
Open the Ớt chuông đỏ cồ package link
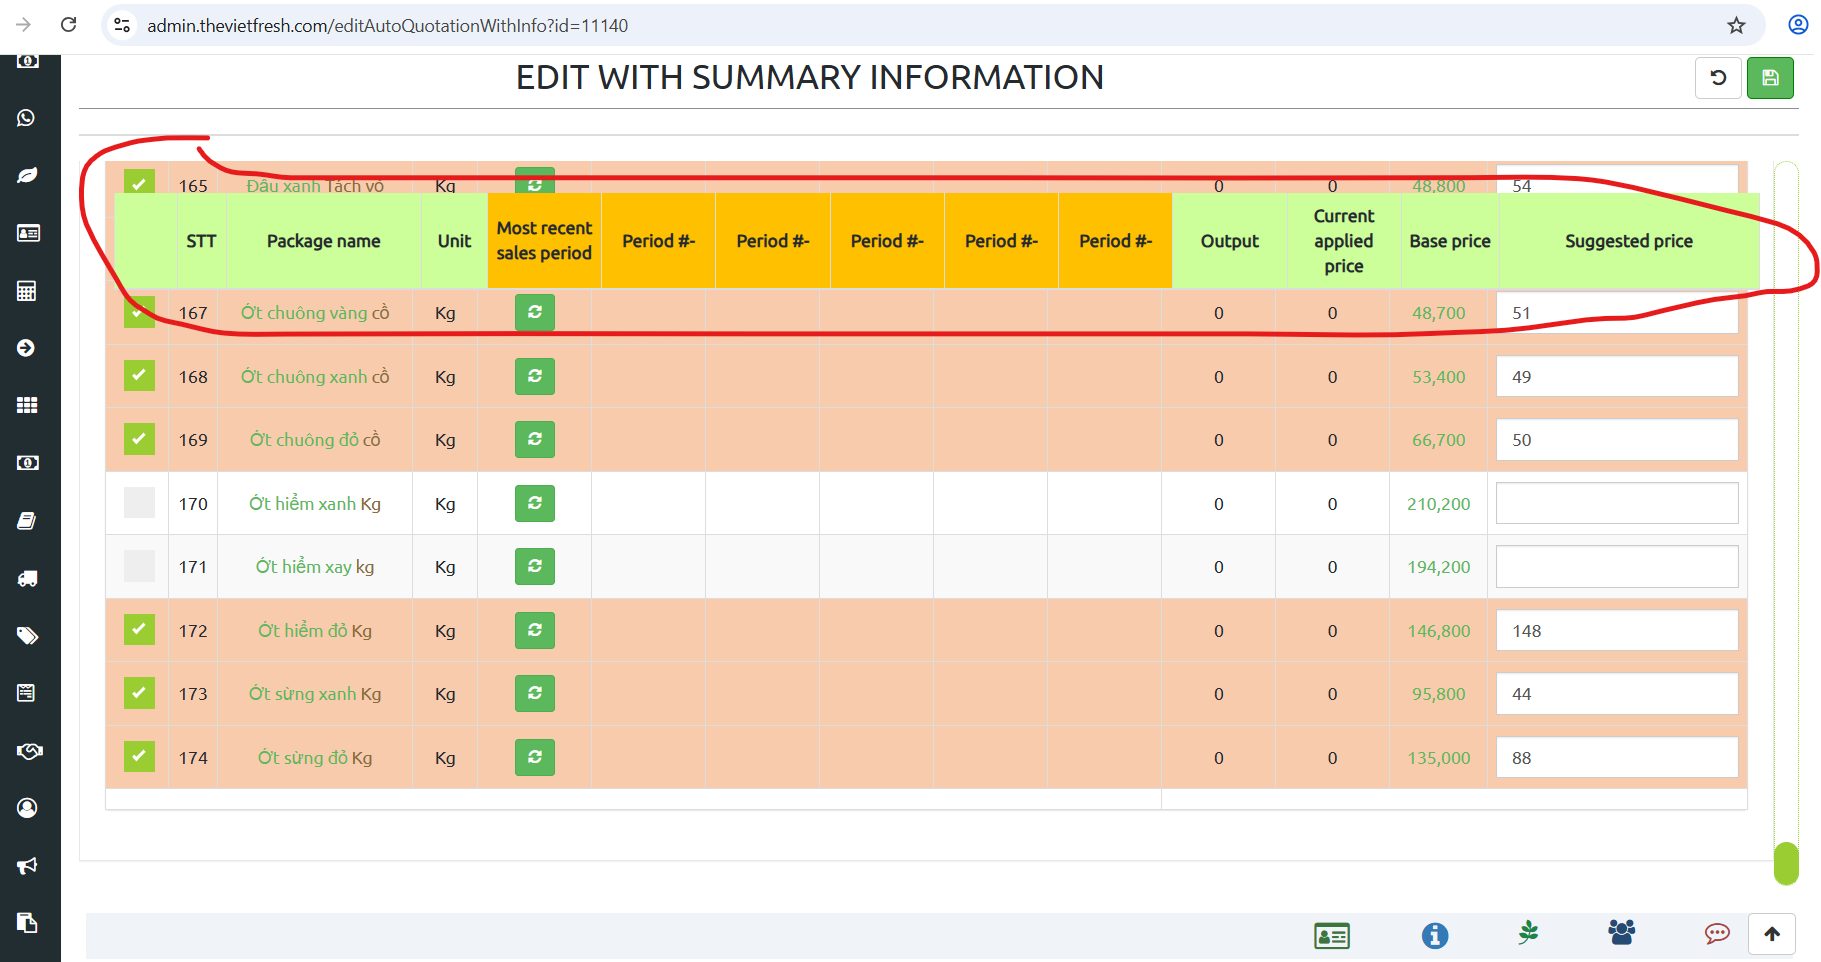(x=315, y=440)
